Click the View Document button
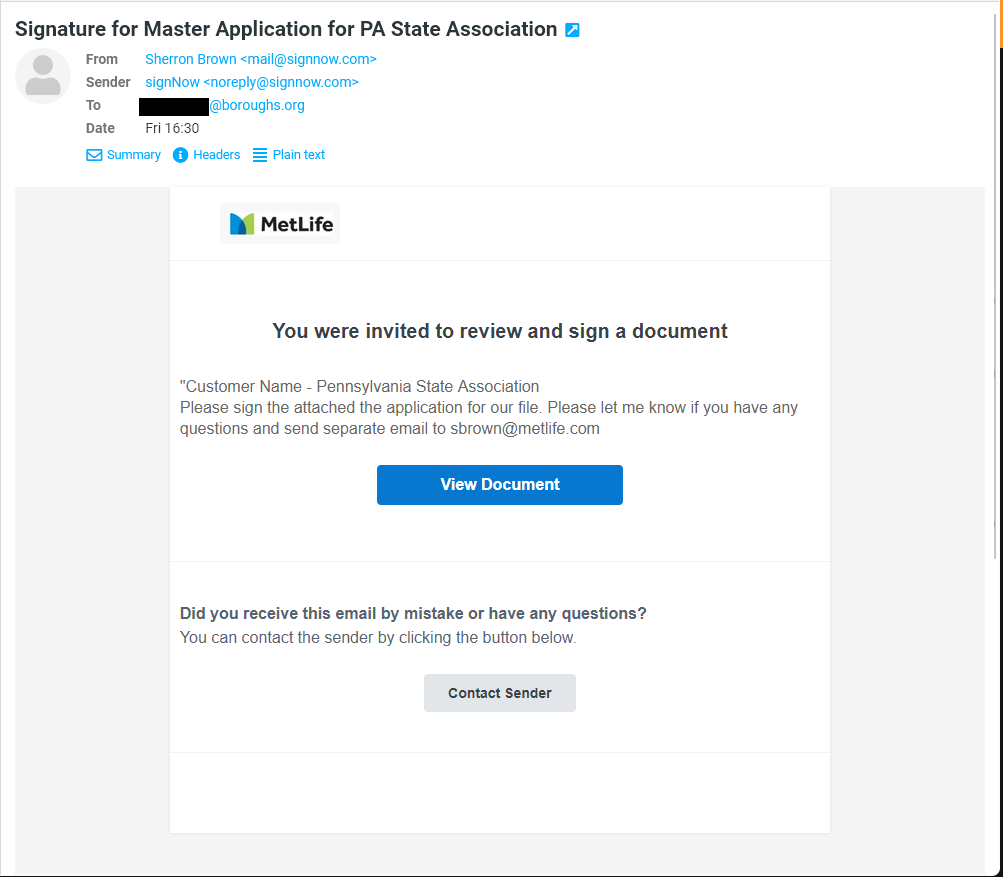The height and width of the screenshot is (877, 1003). click(x=500, y=485)
